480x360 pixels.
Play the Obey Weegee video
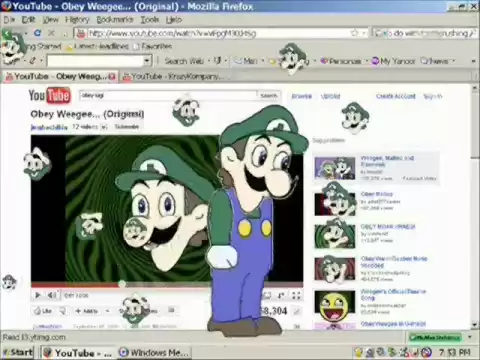(38, 295)
